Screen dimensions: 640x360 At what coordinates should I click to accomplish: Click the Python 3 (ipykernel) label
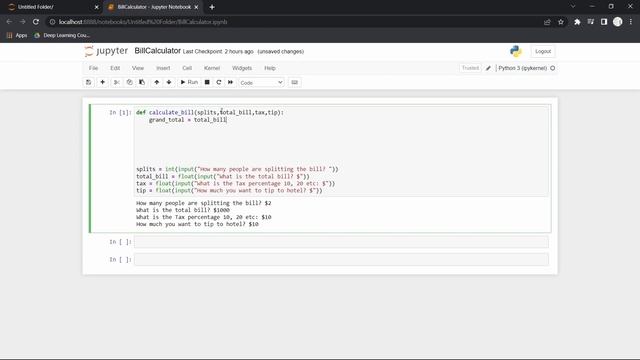click(522, 68)
